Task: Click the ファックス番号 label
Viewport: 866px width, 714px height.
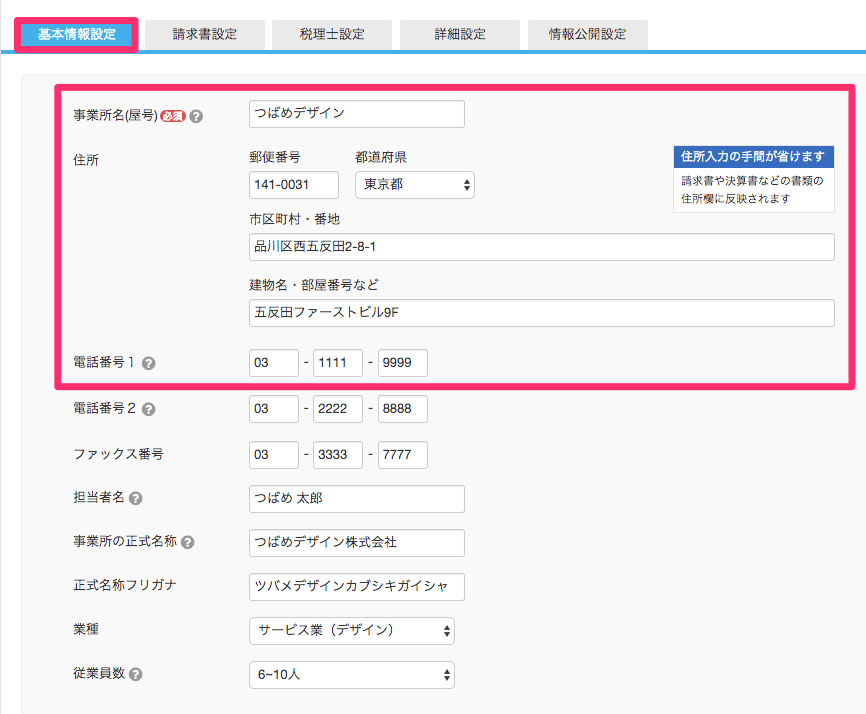Action: pyautogui.click(x=118, y=454)
